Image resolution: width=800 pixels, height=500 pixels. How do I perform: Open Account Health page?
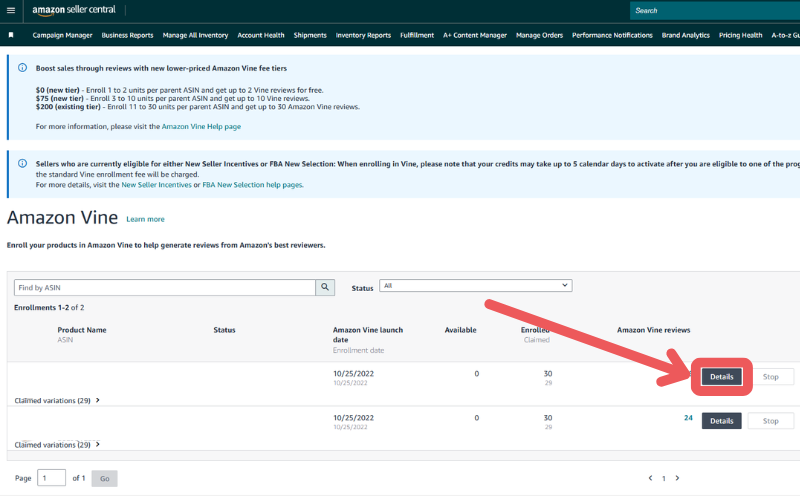[x=261, y=35]
